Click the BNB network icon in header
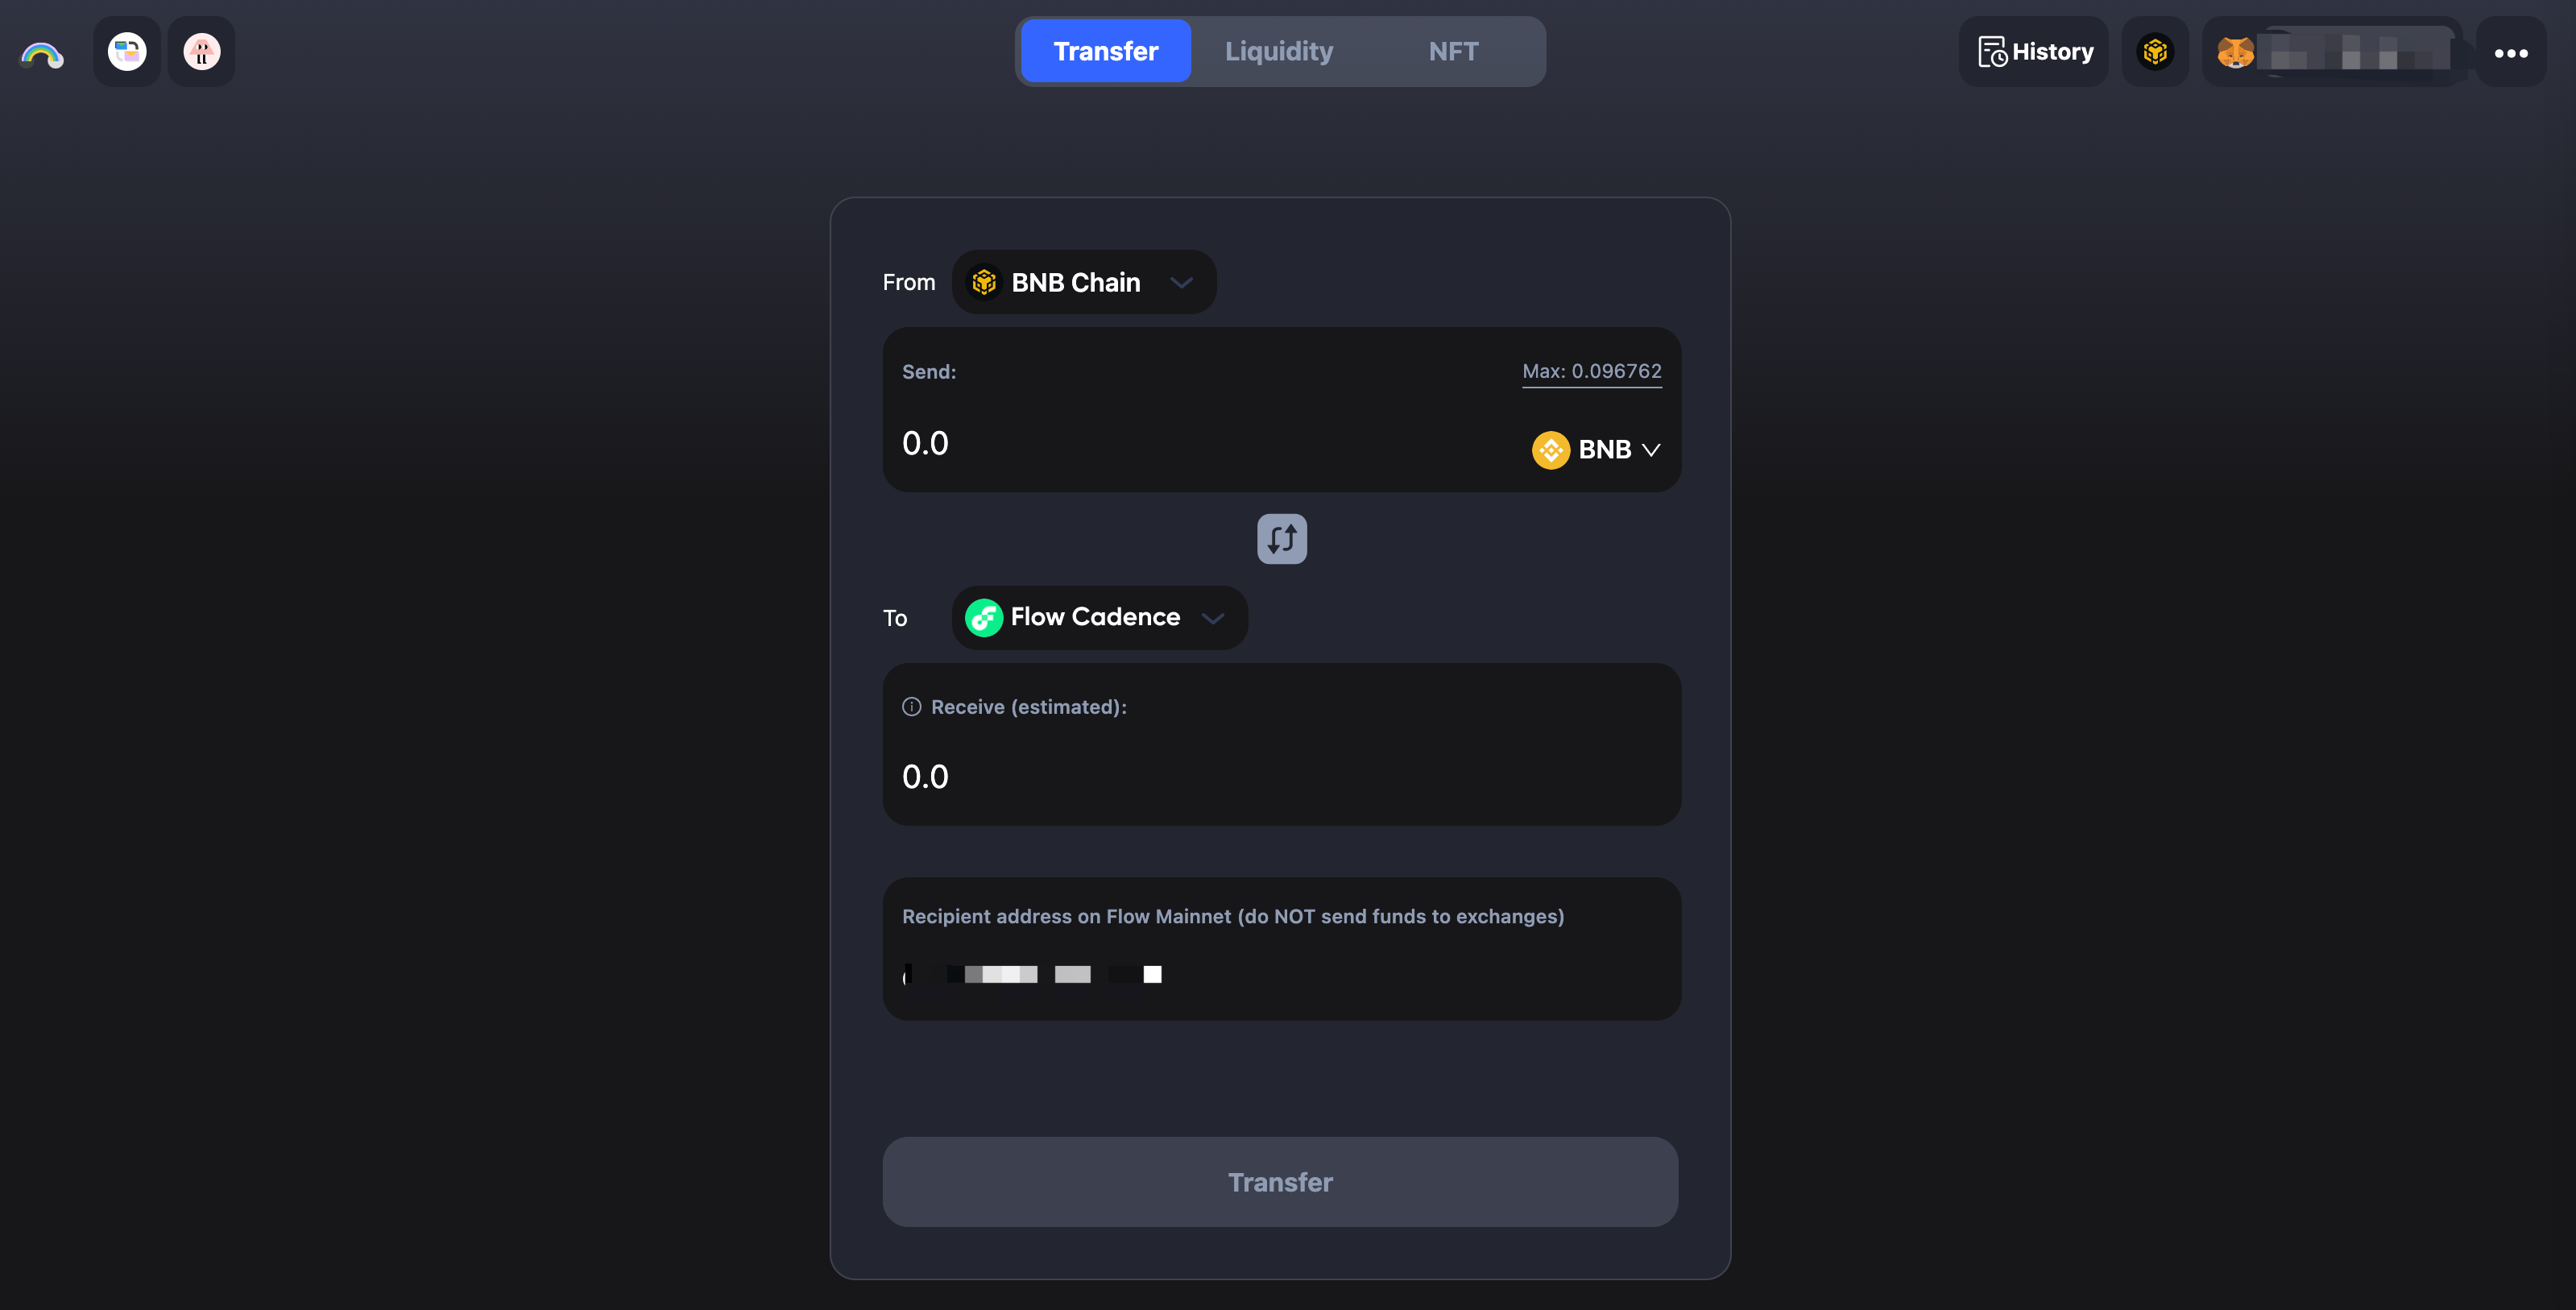2576x1310 pixels. point(2155,52)
